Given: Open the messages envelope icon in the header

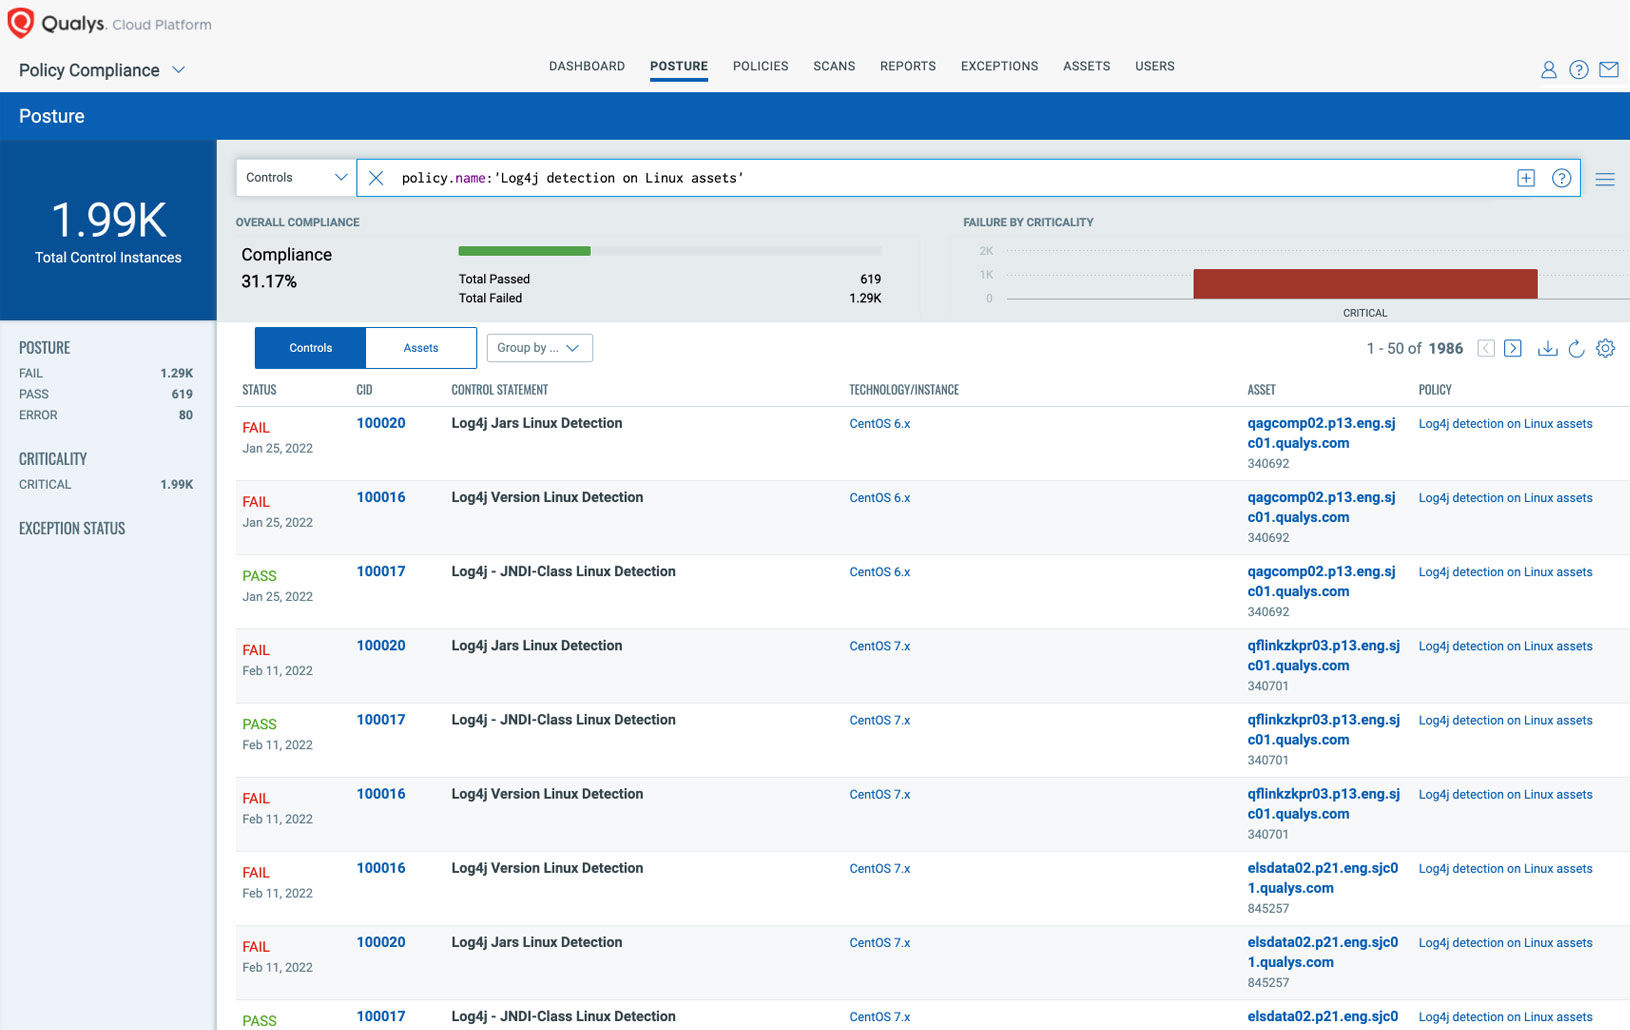Looking at the screenshot, I should point(1610,70).
